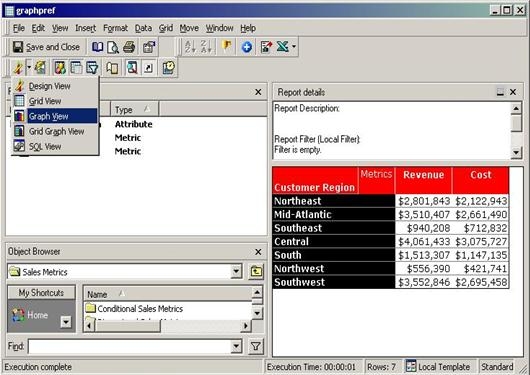Toggle the grid panel icon in second toolbar

coord(76,68)
